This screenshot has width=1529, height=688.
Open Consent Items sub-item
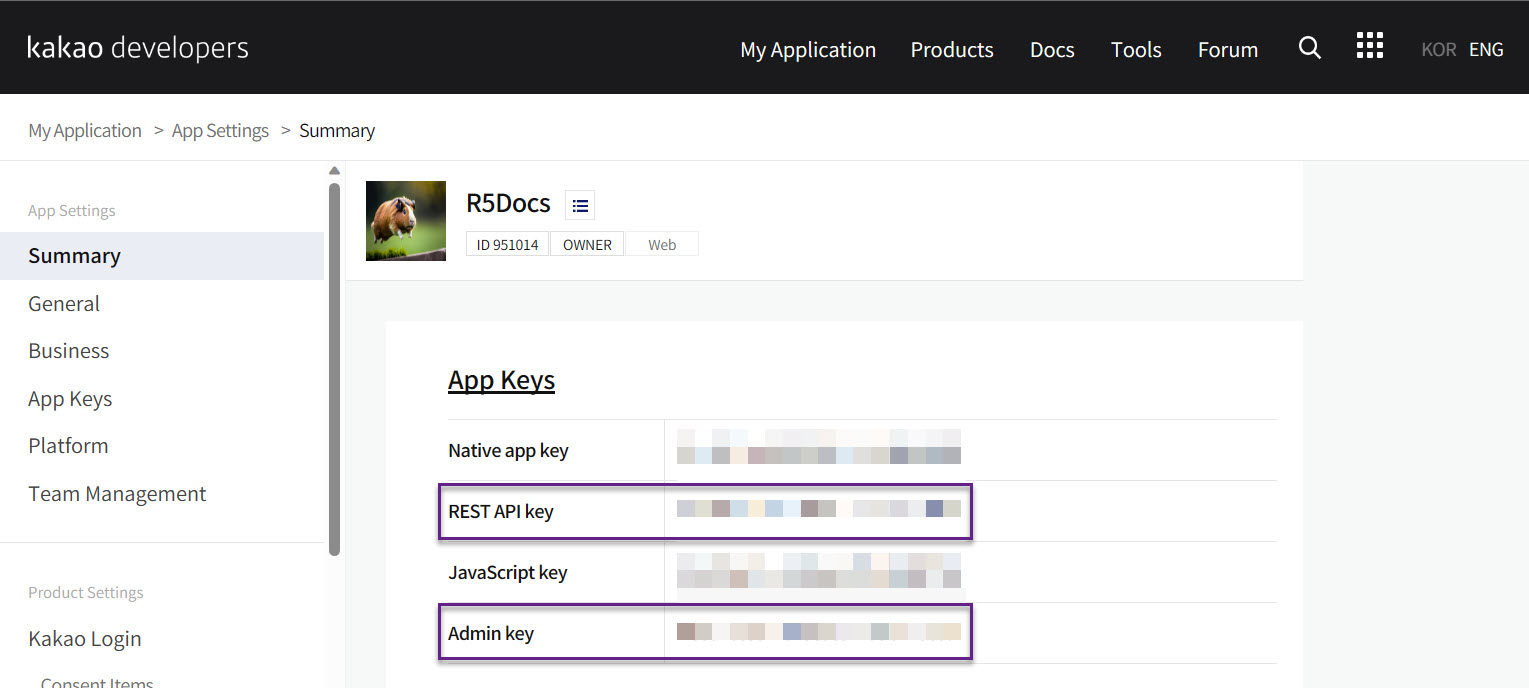pyautogui.click(x=97, y=683)
